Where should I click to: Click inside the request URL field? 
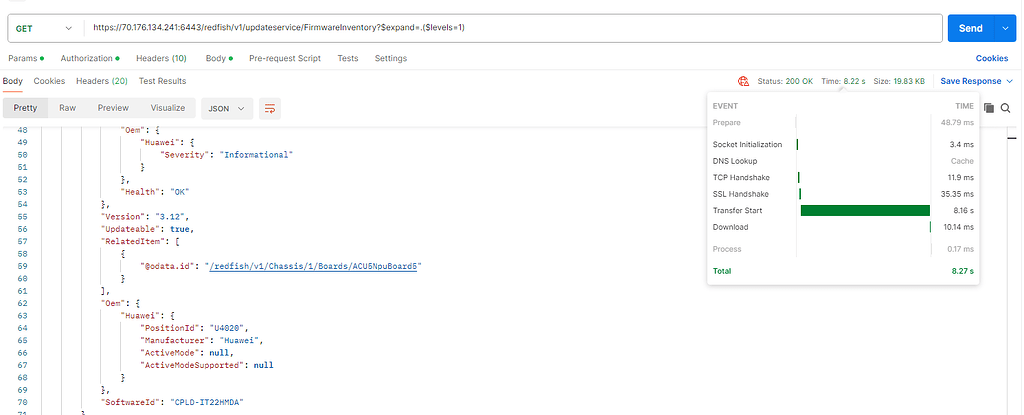click(500, 28)
